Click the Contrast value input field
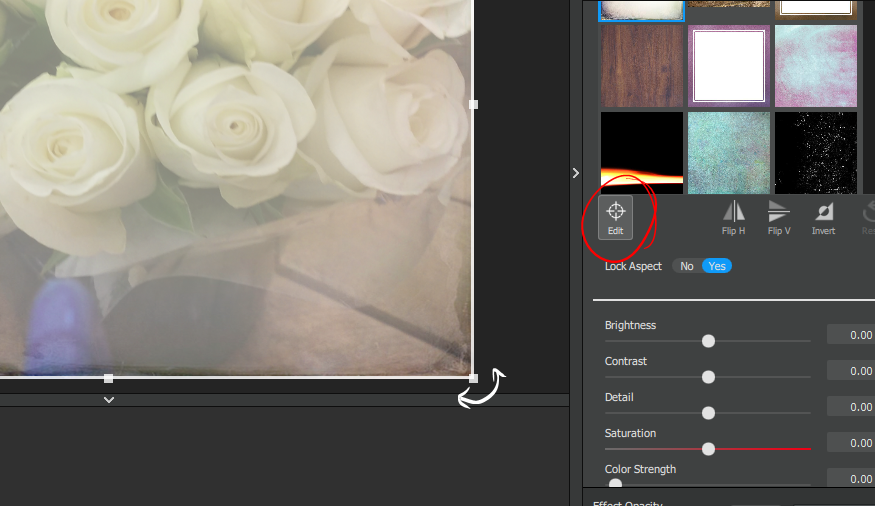Image resolution: width=875 pixels, height=506 pixels. point(851,371)
